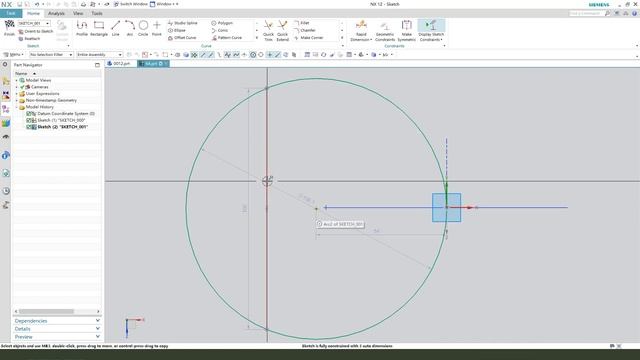Click the Undo arrow in title bar
Screen dimensions: 640x360
(37, 4)
